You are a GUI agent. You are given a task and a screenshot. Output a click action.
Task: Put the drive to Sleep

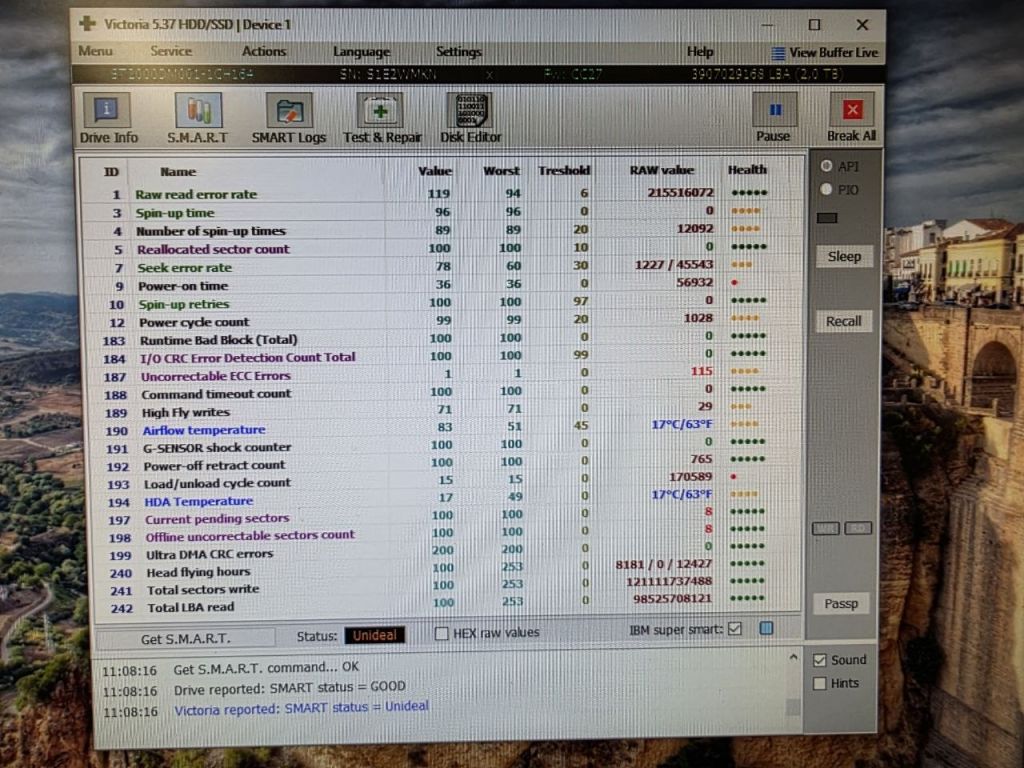(844, 257)
